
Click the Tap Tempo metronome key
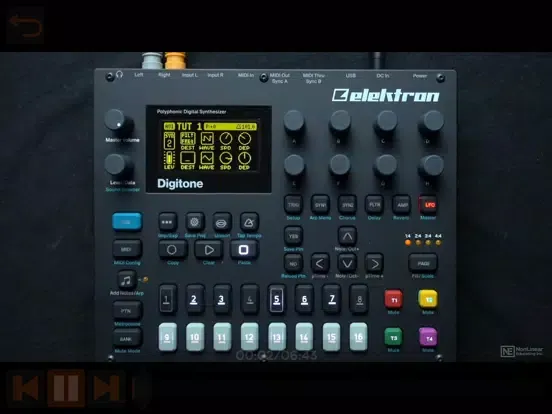pyautogui.click(x=249, y=222)
